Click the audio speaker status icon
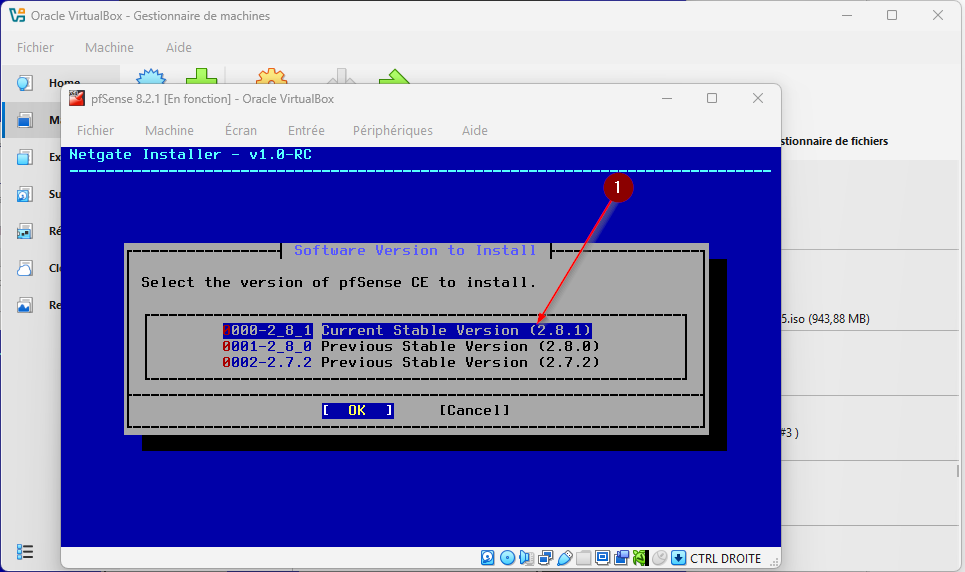Screen dimensions: 965x572 tap(526, 558)
